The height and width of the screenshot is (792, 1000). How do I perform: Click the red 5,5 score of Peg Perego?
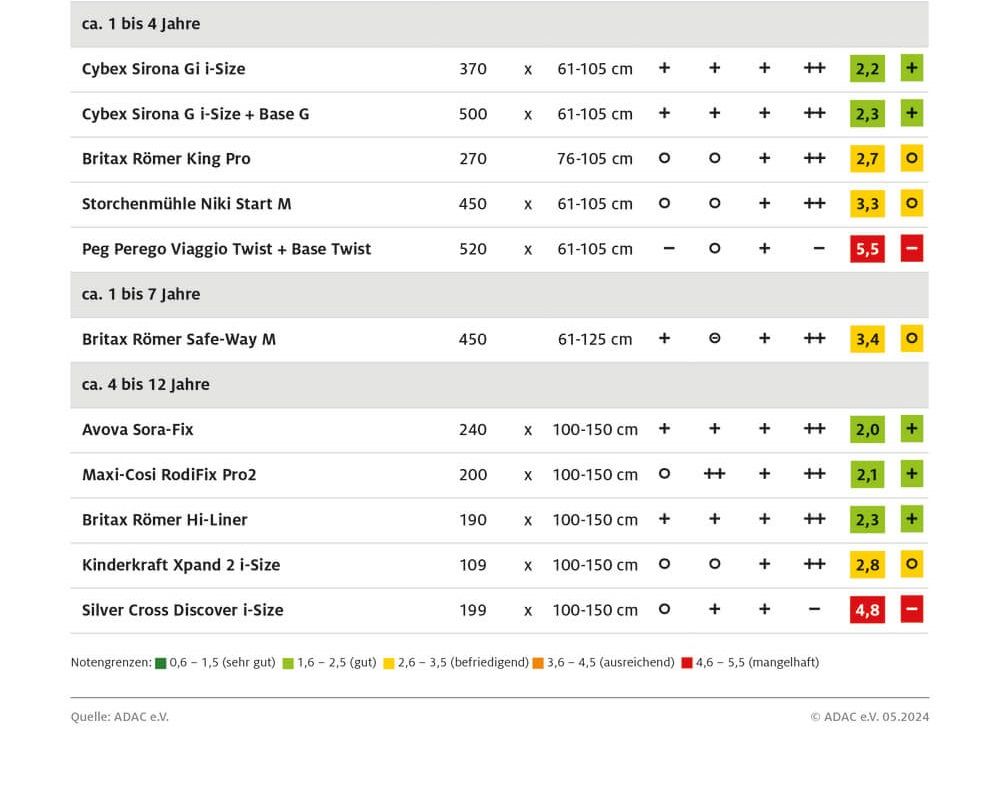tap(867, 249)
